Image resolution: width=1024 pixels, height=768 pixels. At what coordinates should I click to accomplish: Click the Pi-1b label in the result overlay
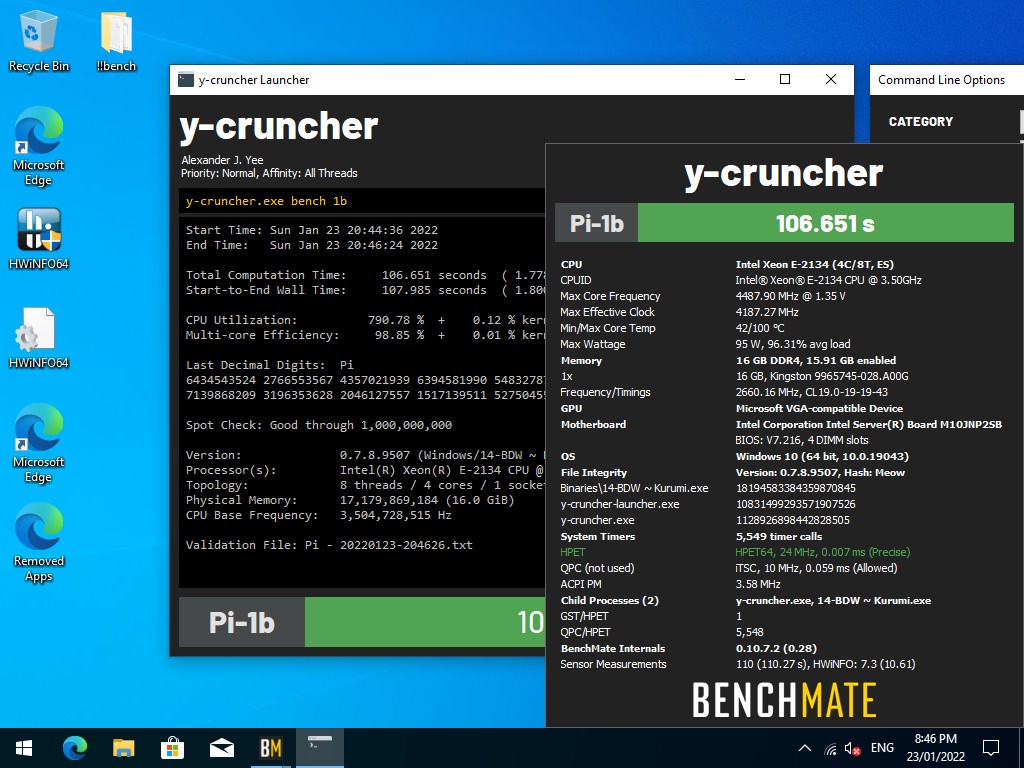tap(596, 223)
